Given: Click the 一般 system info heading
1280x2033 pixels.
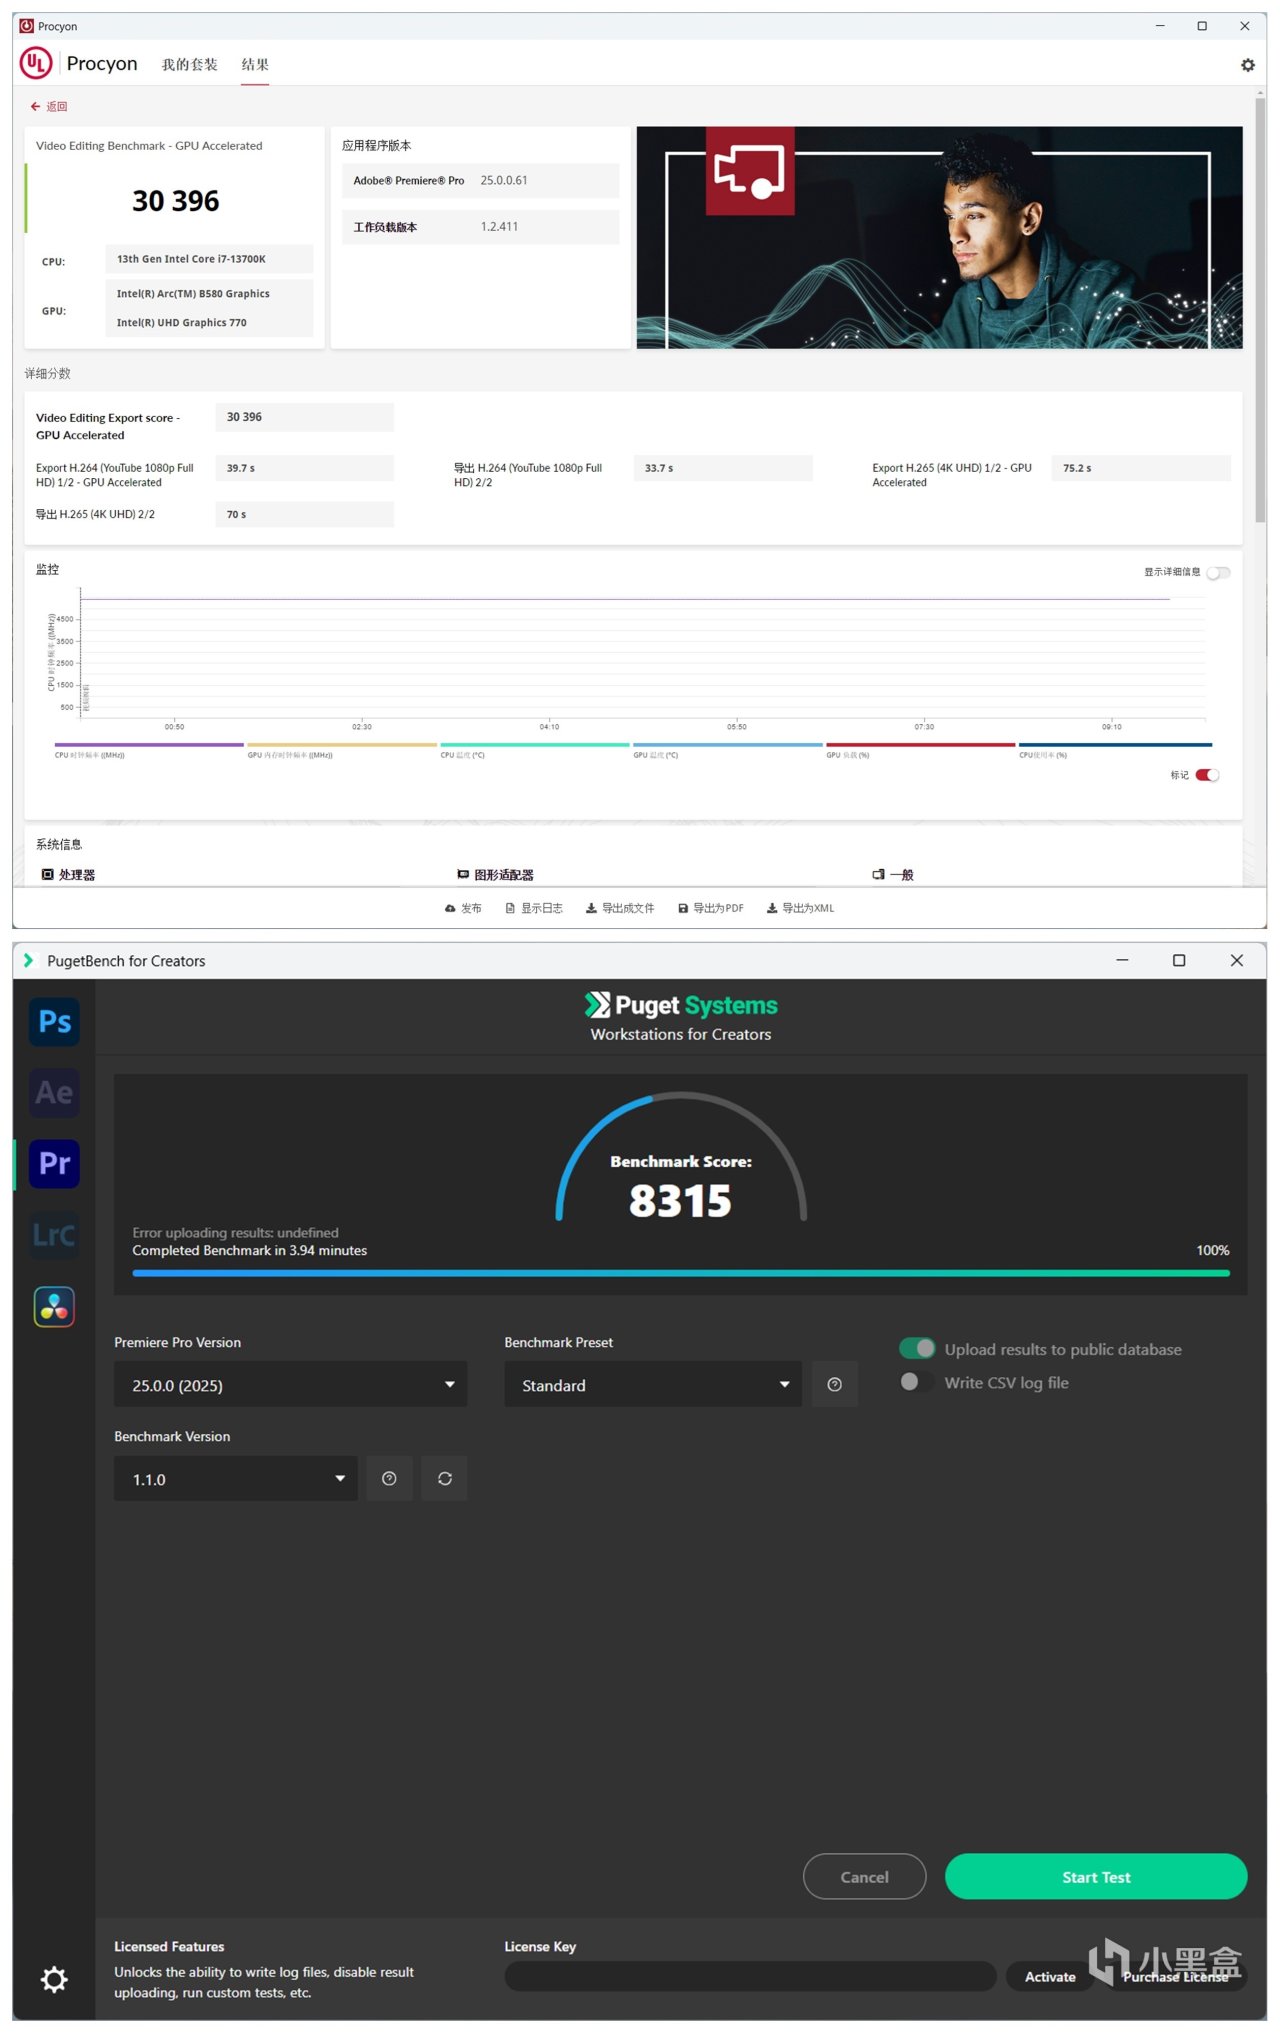Looking at the screenshot, I should click(893, 875).
